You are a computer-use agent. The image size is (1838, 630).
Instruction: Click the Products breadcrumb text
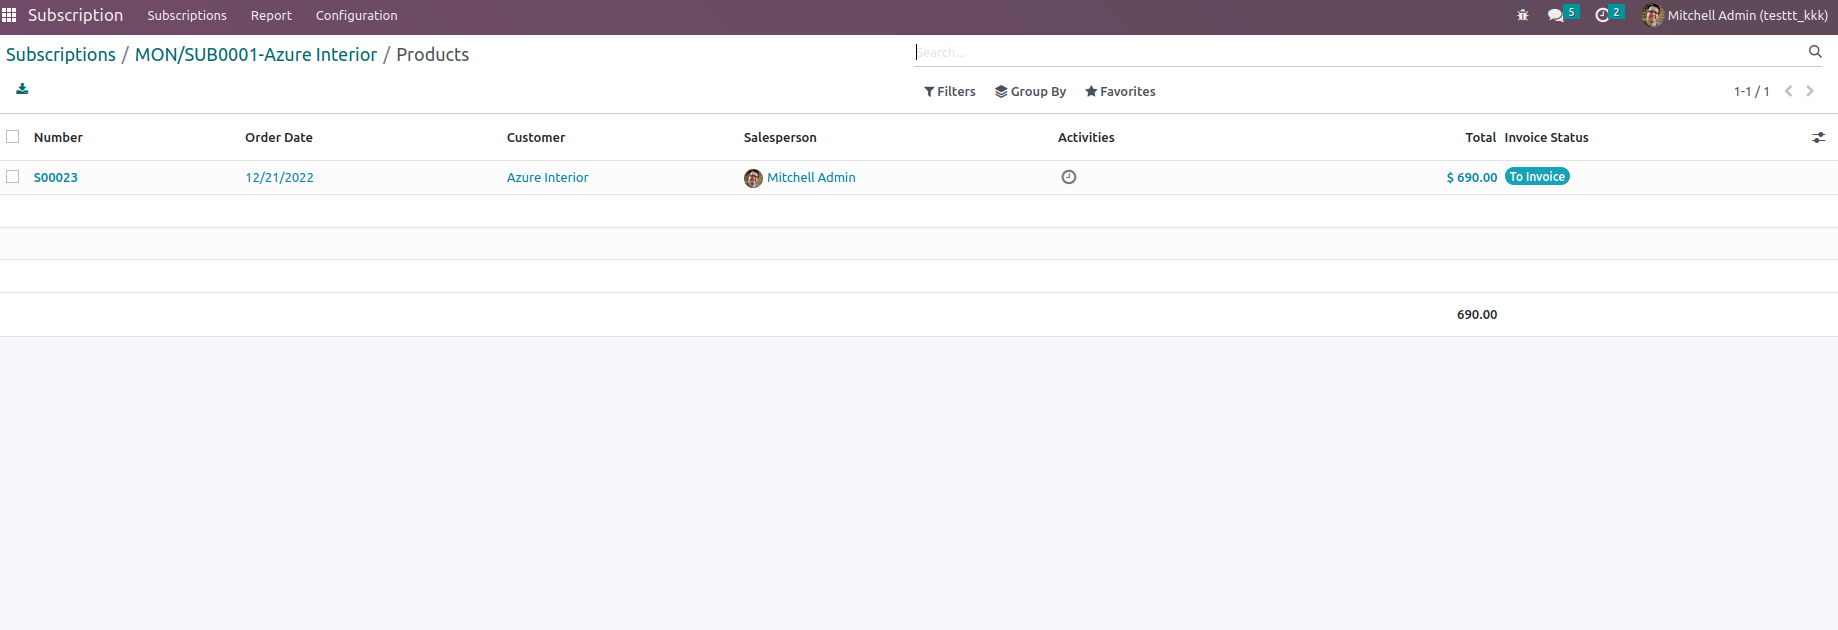[x=432, y=54]
